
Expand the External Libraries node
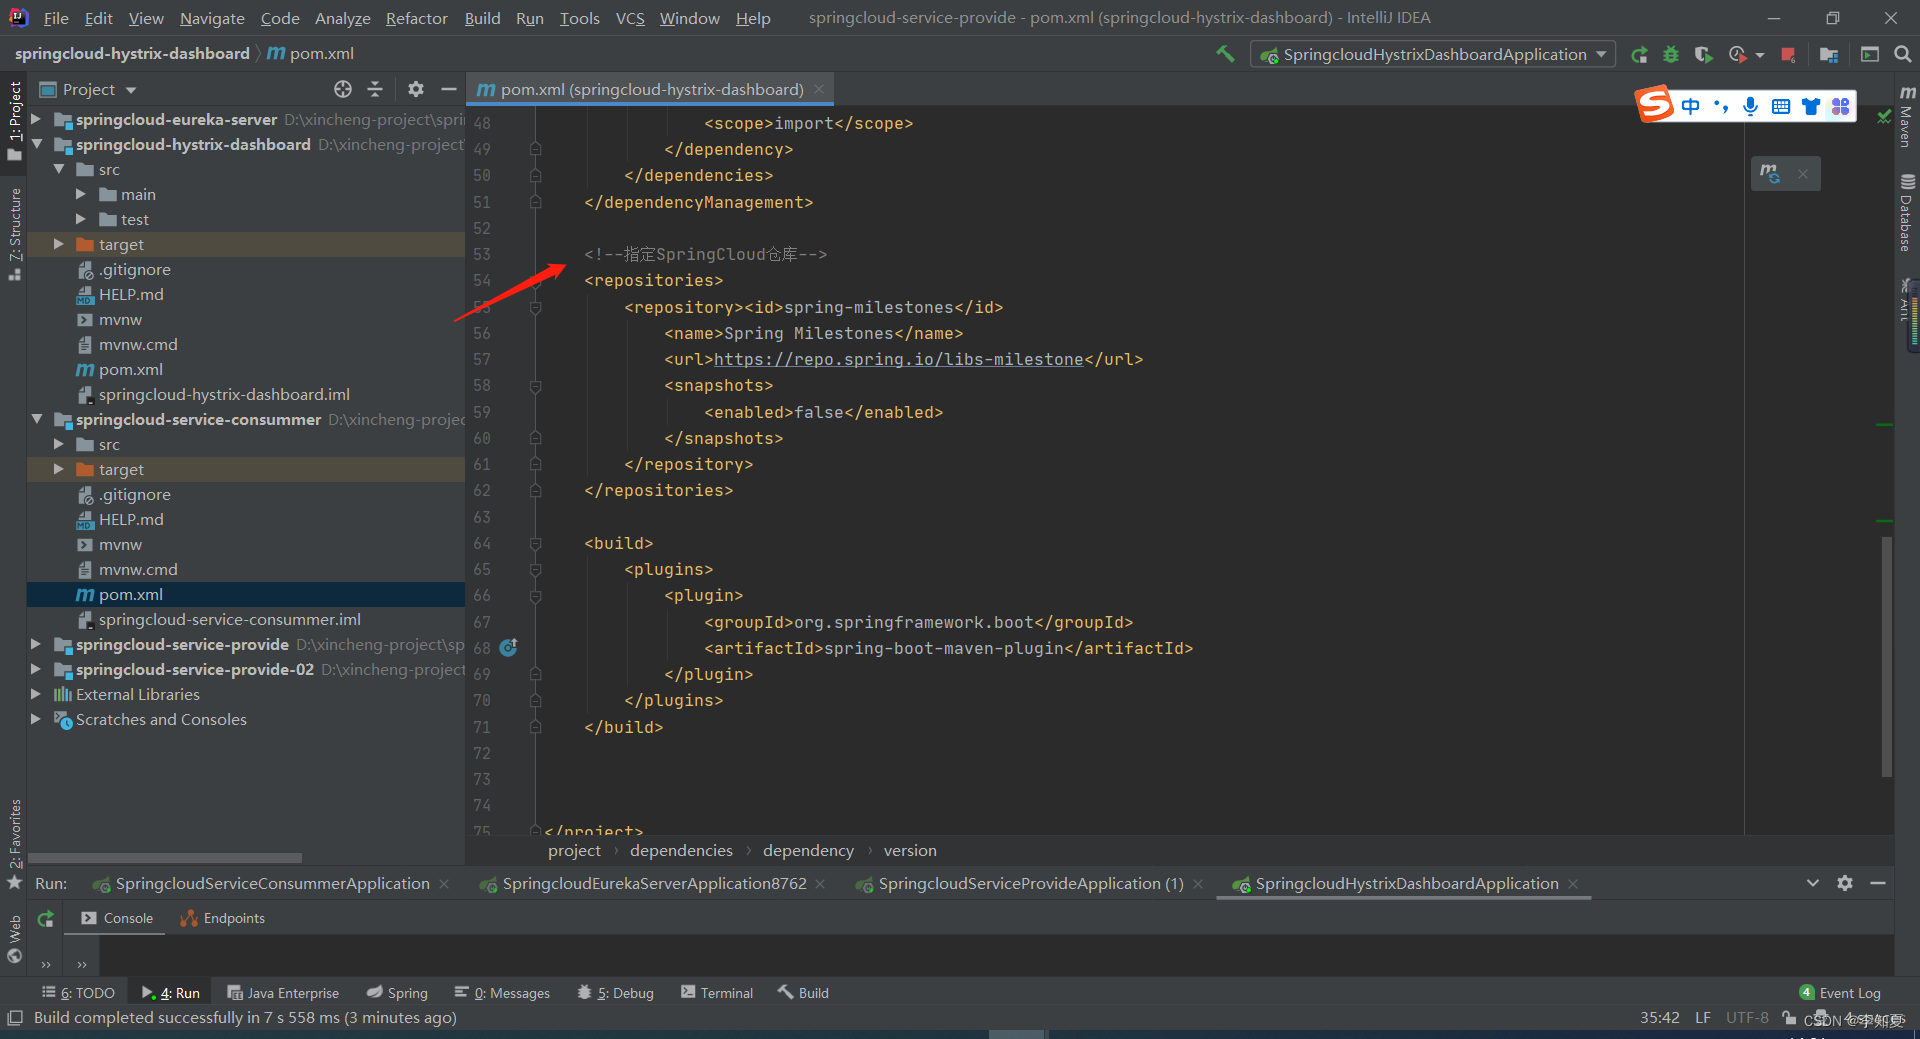tap(36, 695)
